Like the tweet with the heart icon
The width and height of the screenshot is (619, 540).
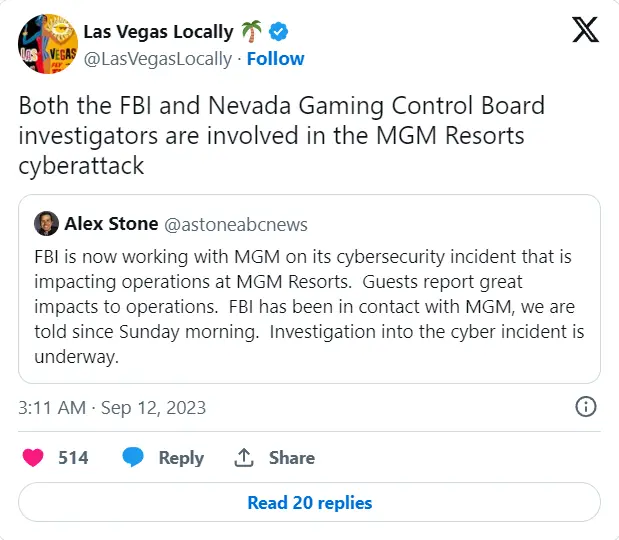pyautogui.click(x=33, y=457)
